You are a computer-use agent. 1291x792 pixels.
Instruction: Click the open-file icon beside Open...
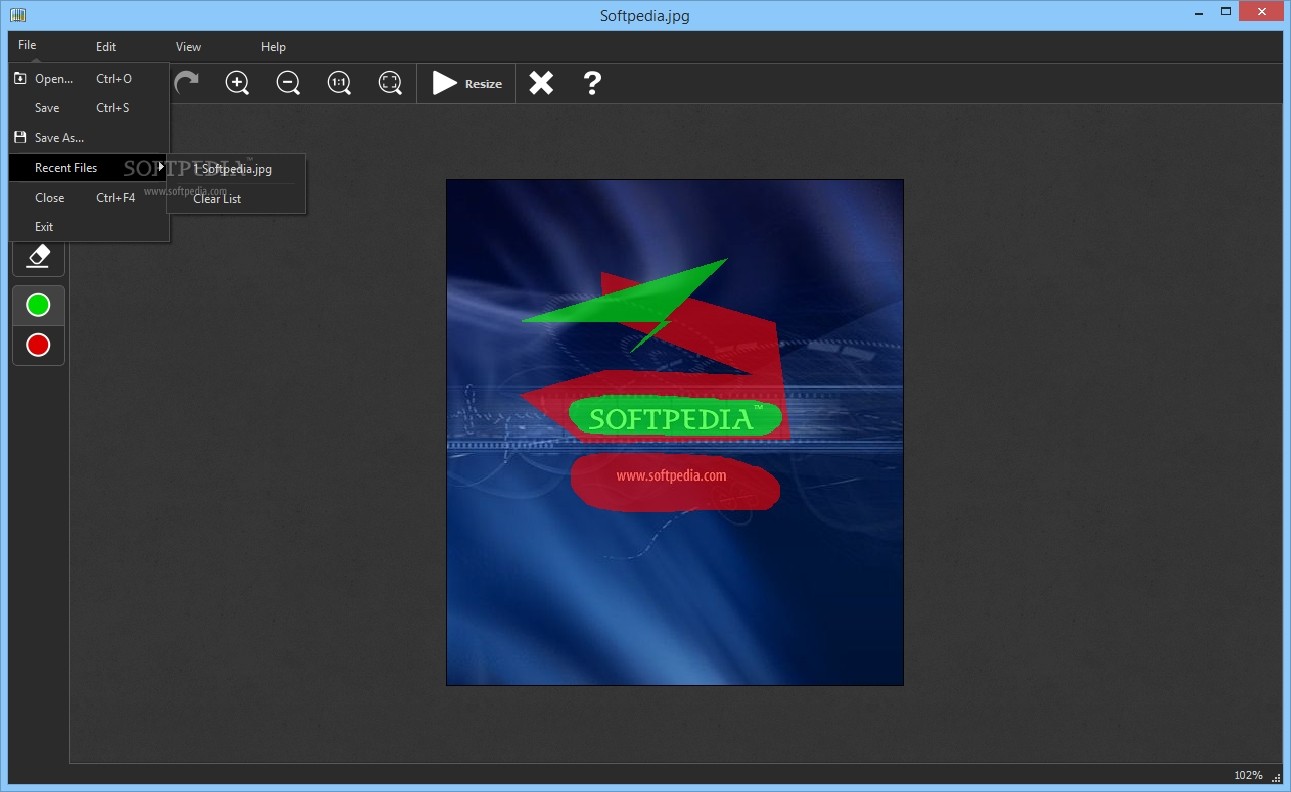pos(20,78)
